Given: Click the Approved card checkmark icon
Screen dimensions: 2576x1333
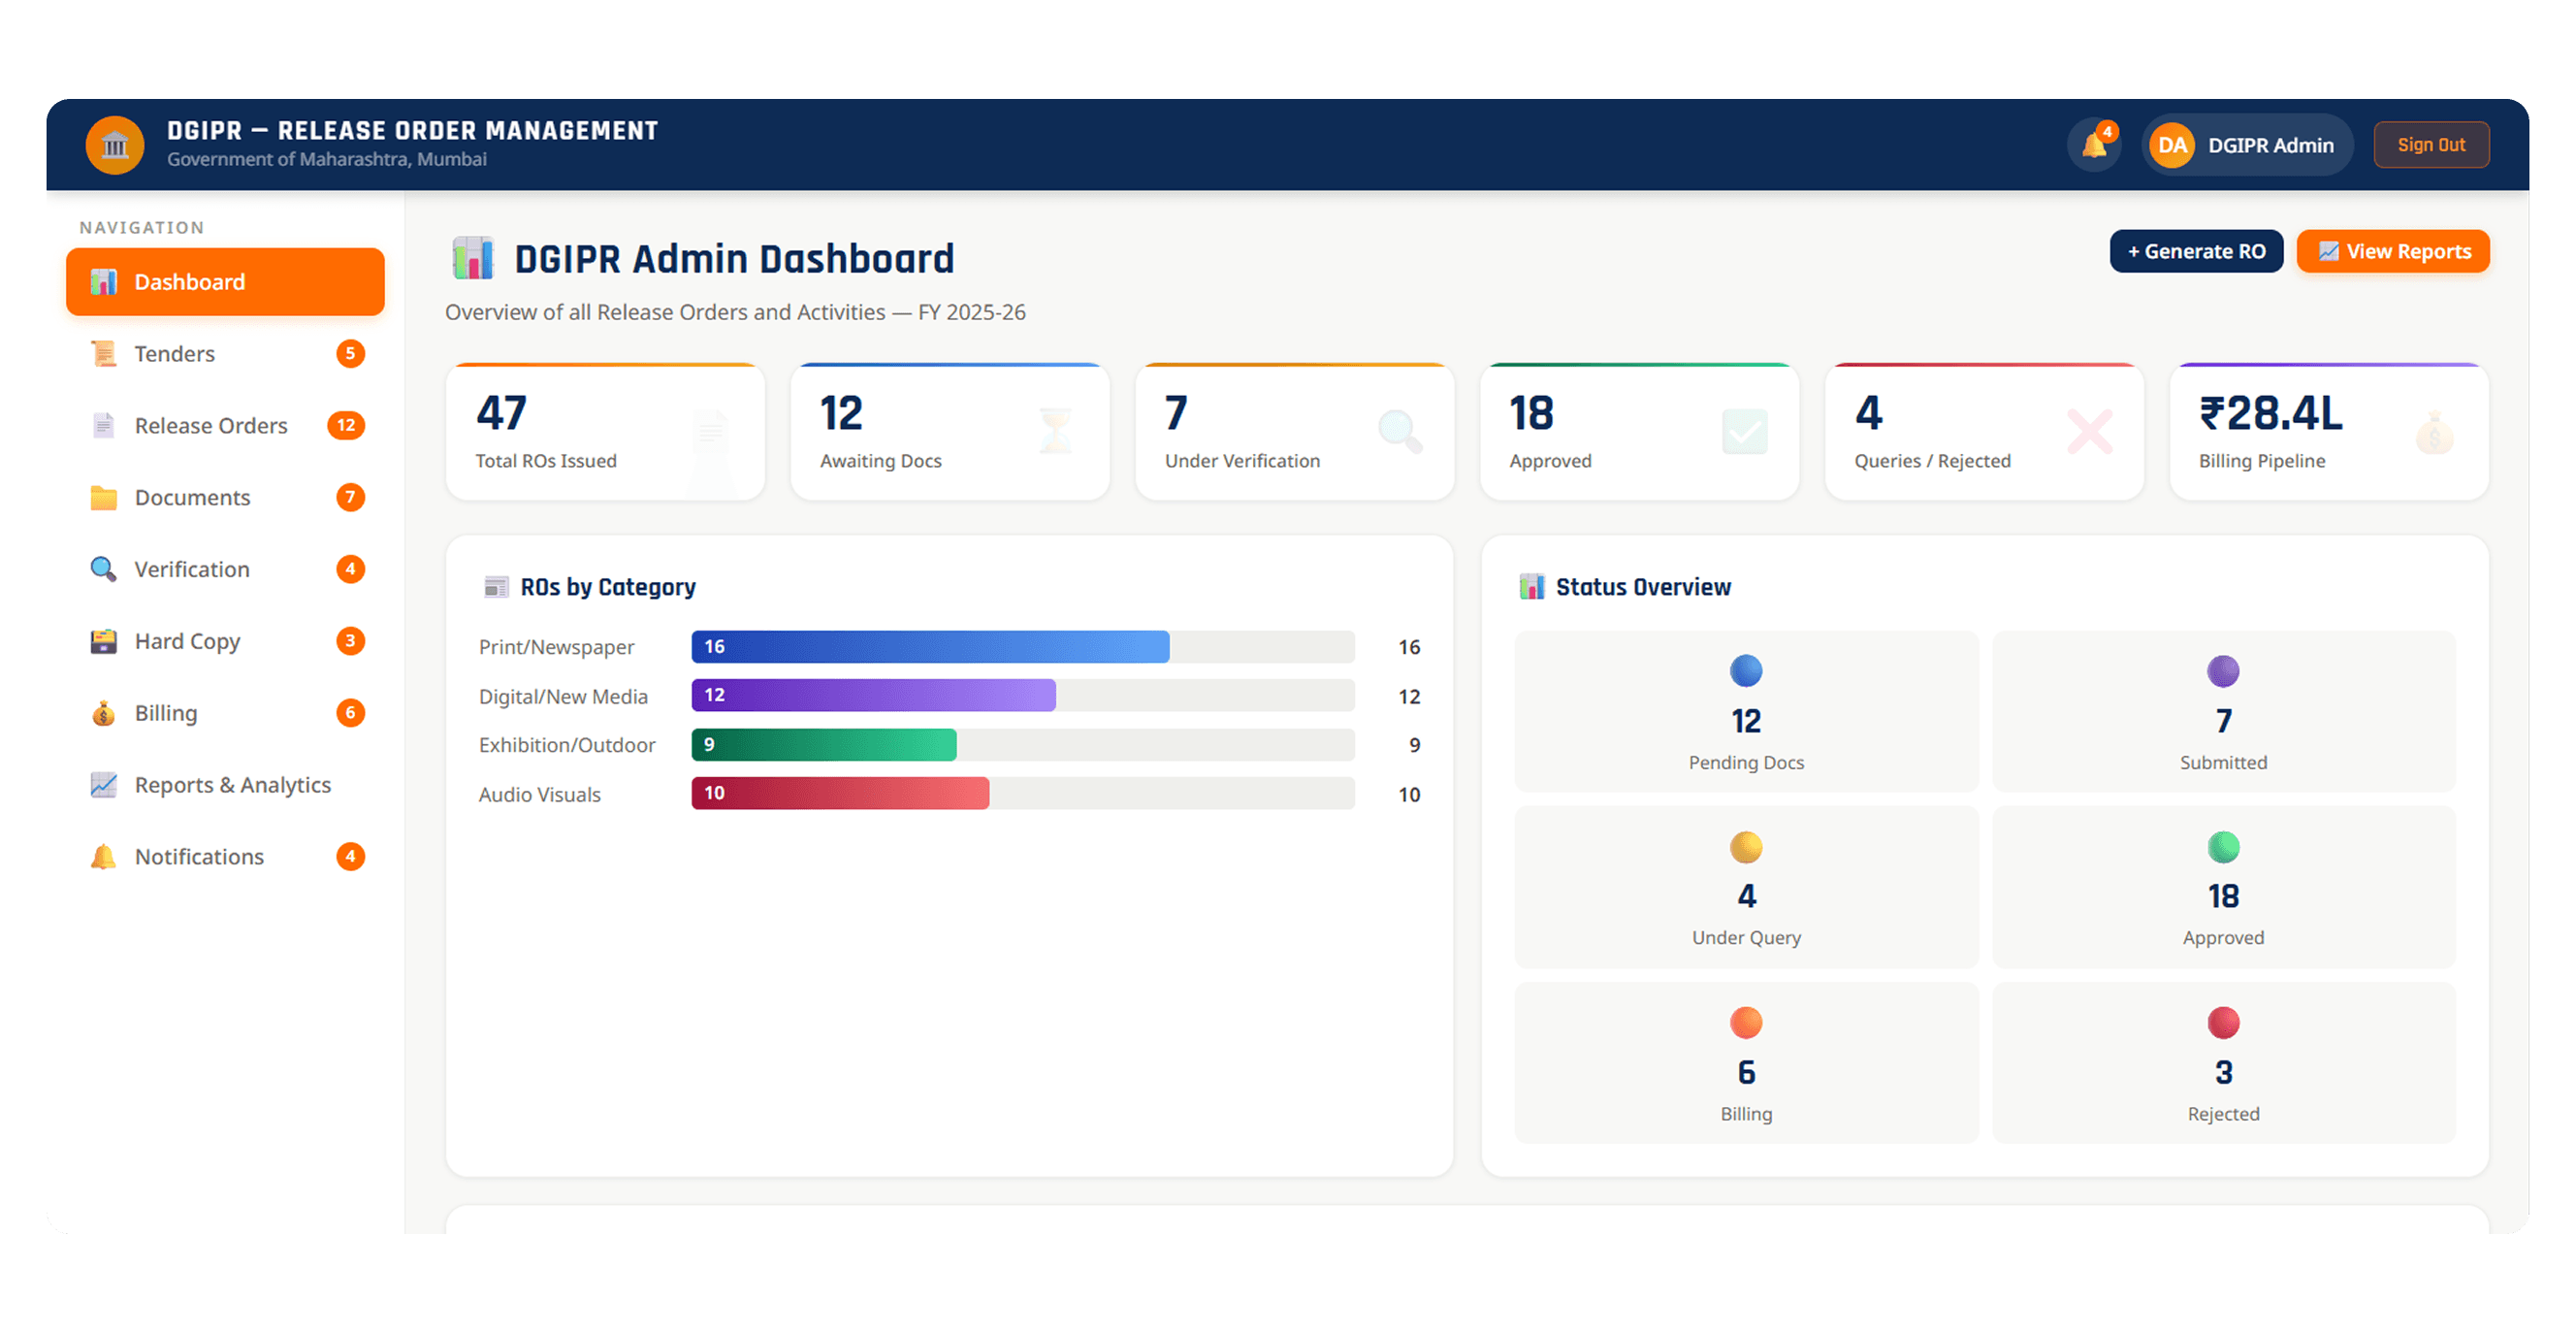Looking at the screenshot, I should (1744, 432).
